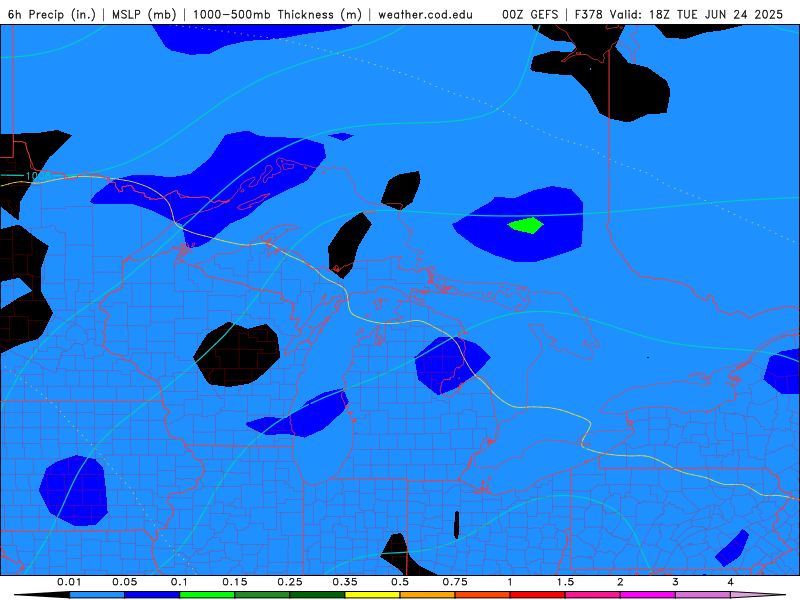Click the "4" legend label

point(731,582)
